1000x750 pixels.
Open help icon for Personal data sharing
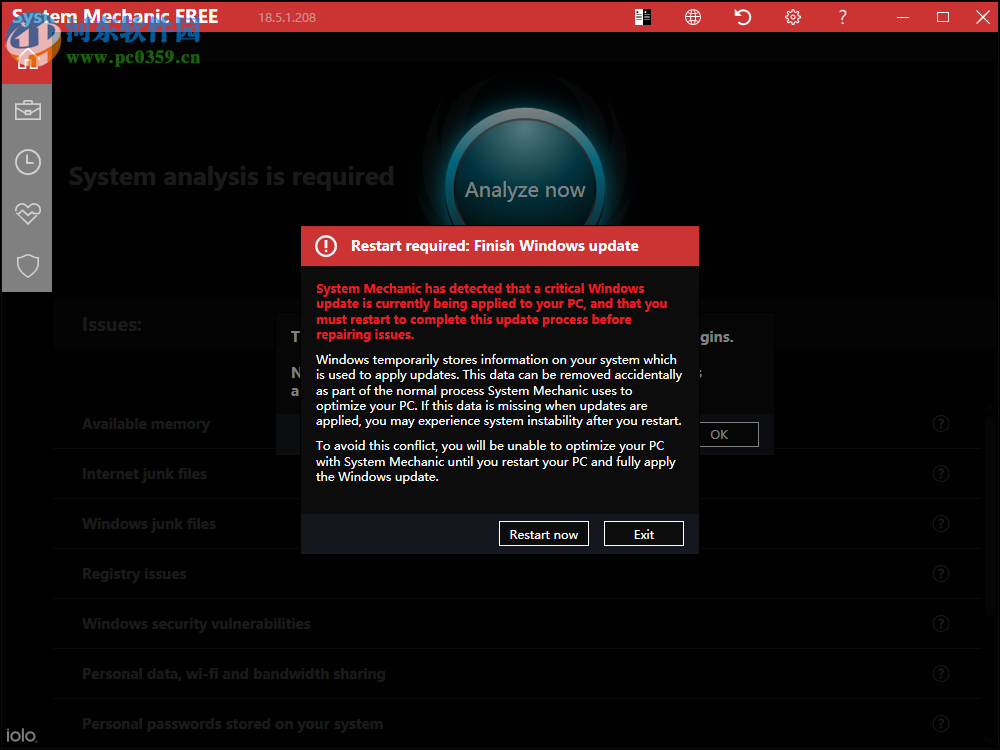(x=941, y=673)
